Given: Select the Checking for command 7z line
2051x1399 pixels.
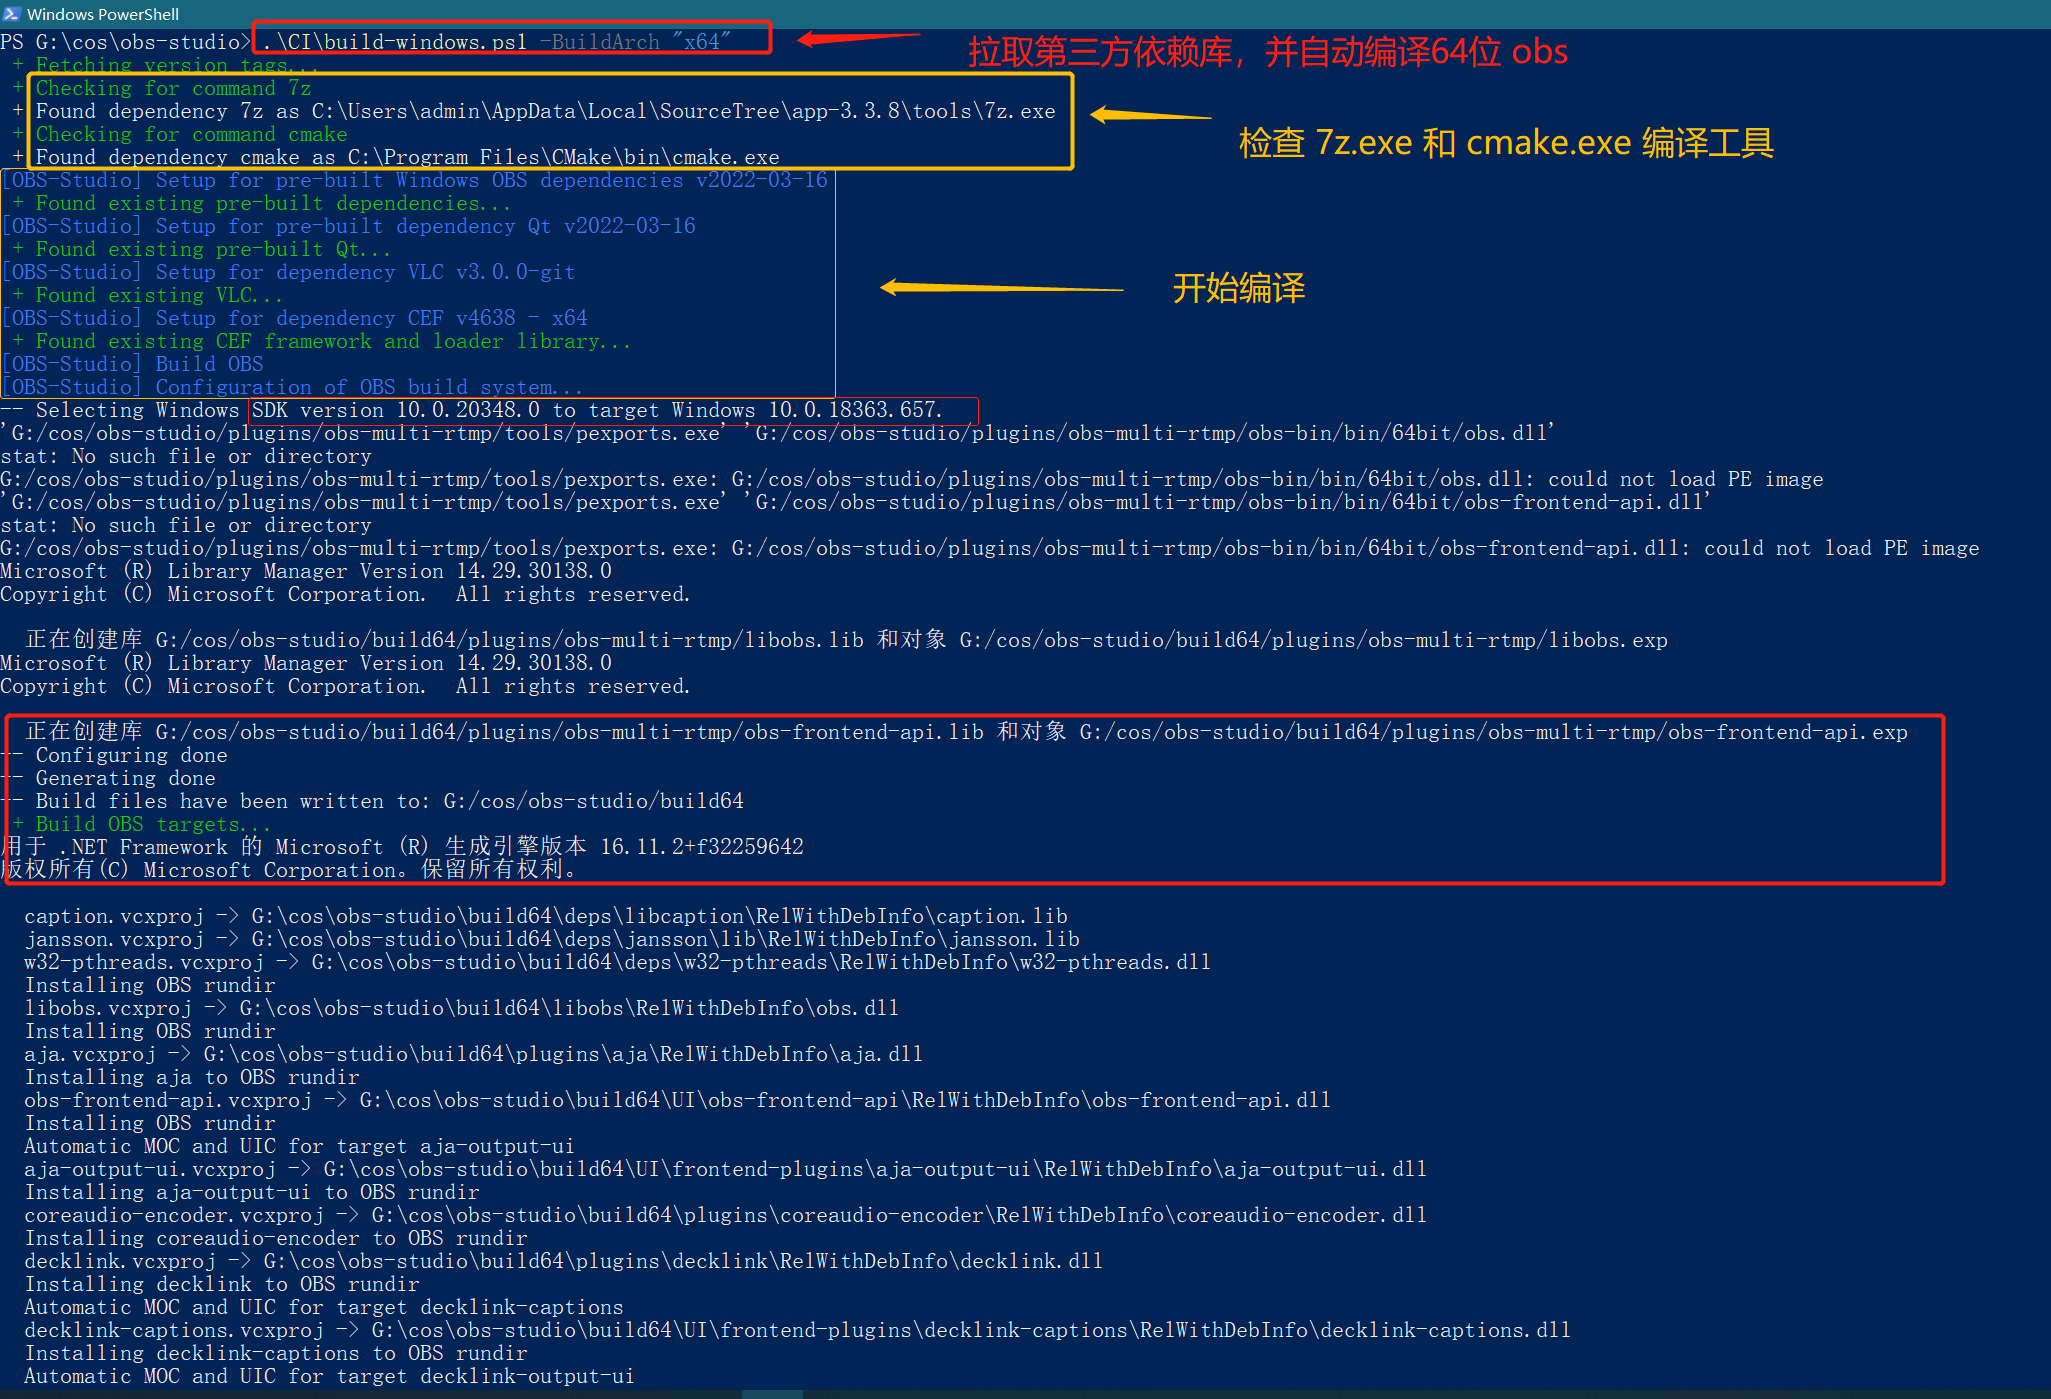Looking at the screenshot, I should 170,88.
